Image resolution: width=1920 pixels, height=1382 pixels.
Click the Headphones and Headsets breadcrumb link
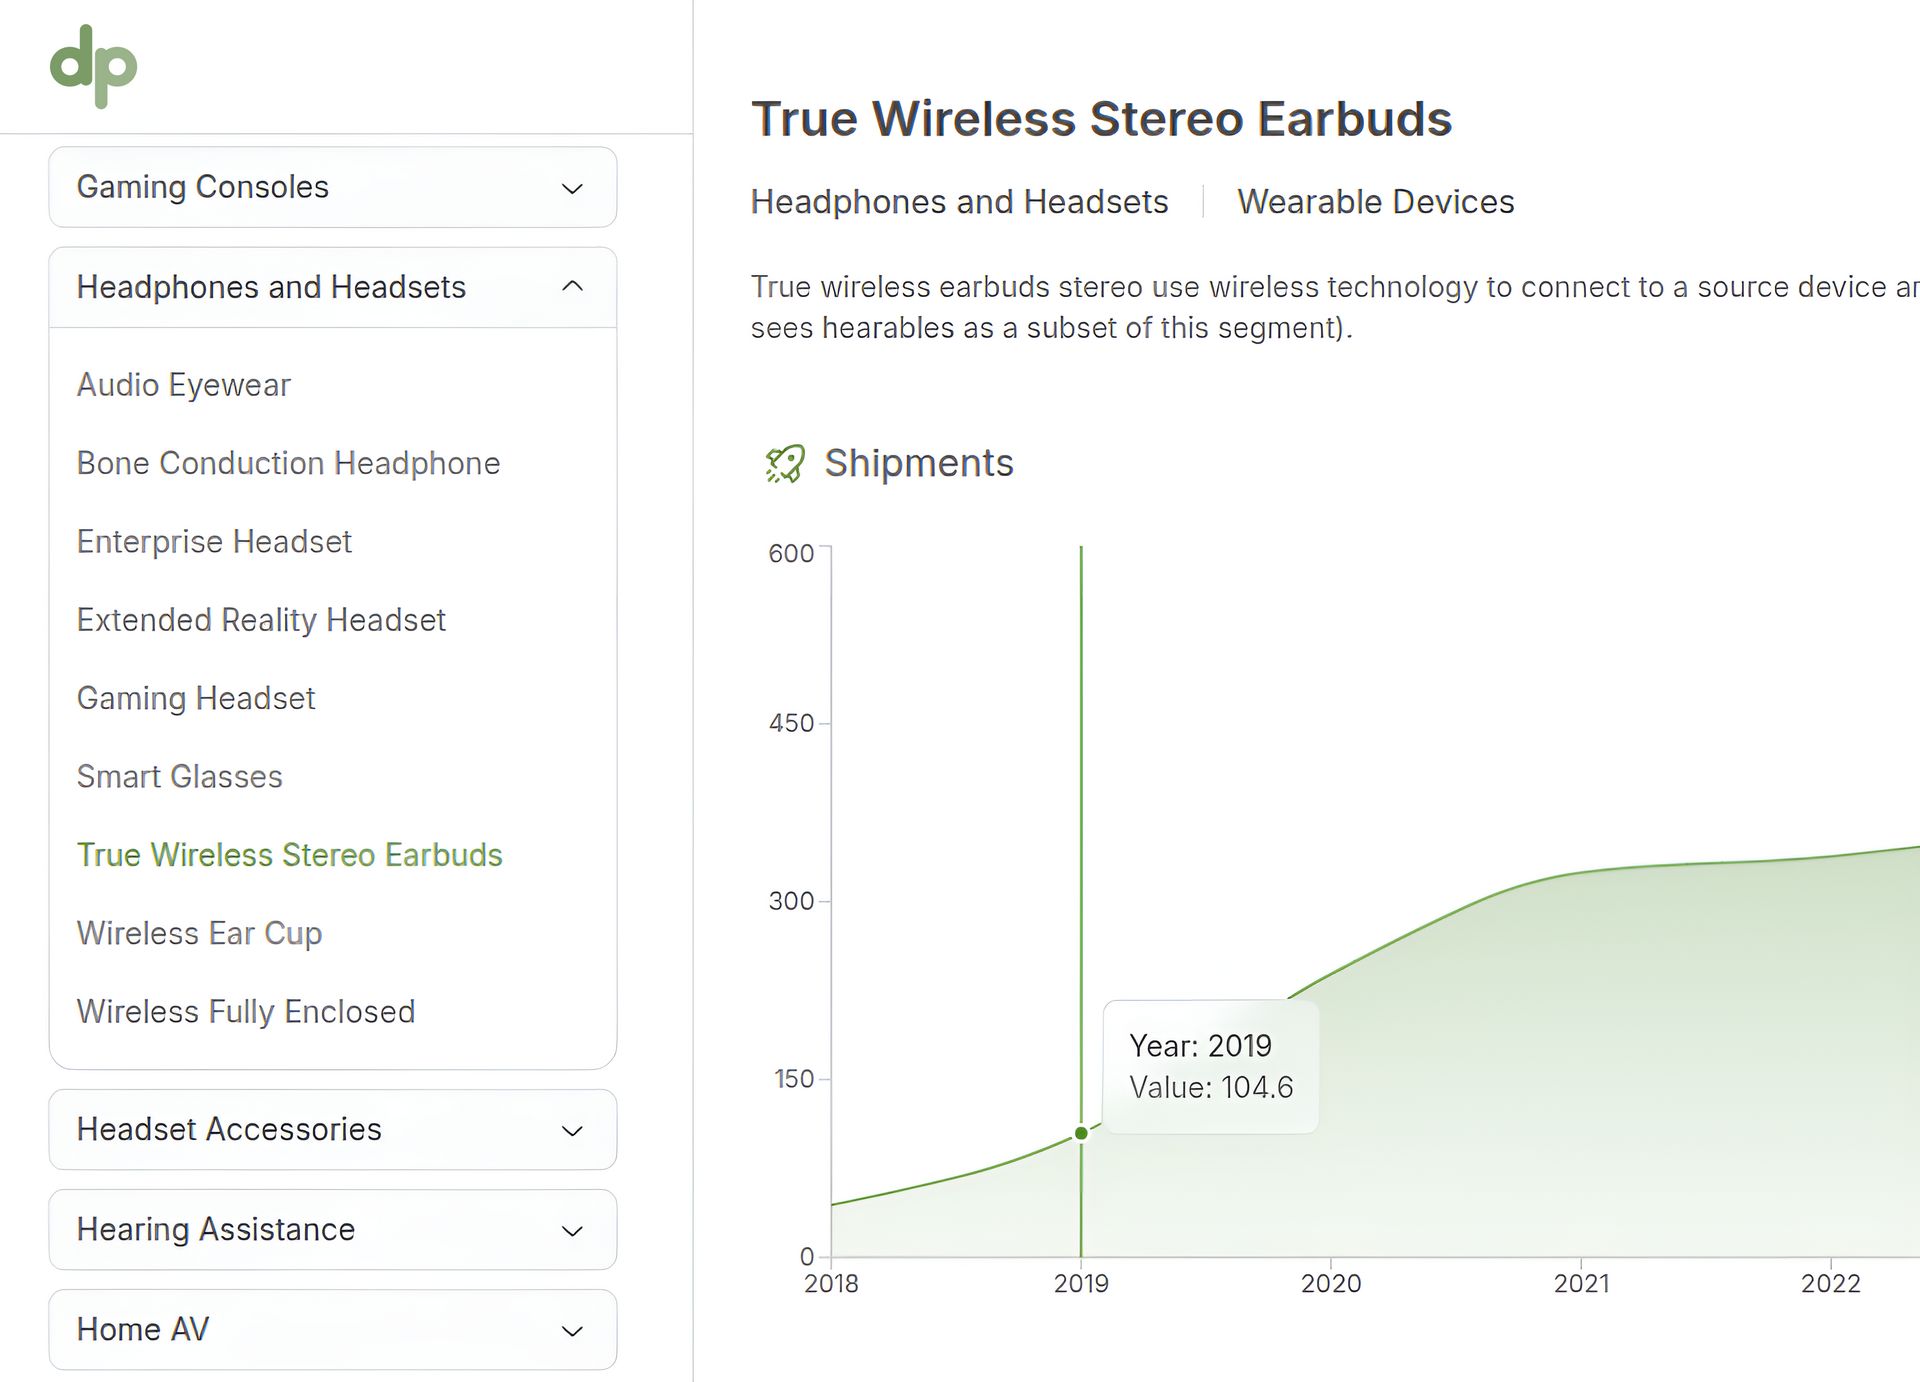(x=959, y=202)
